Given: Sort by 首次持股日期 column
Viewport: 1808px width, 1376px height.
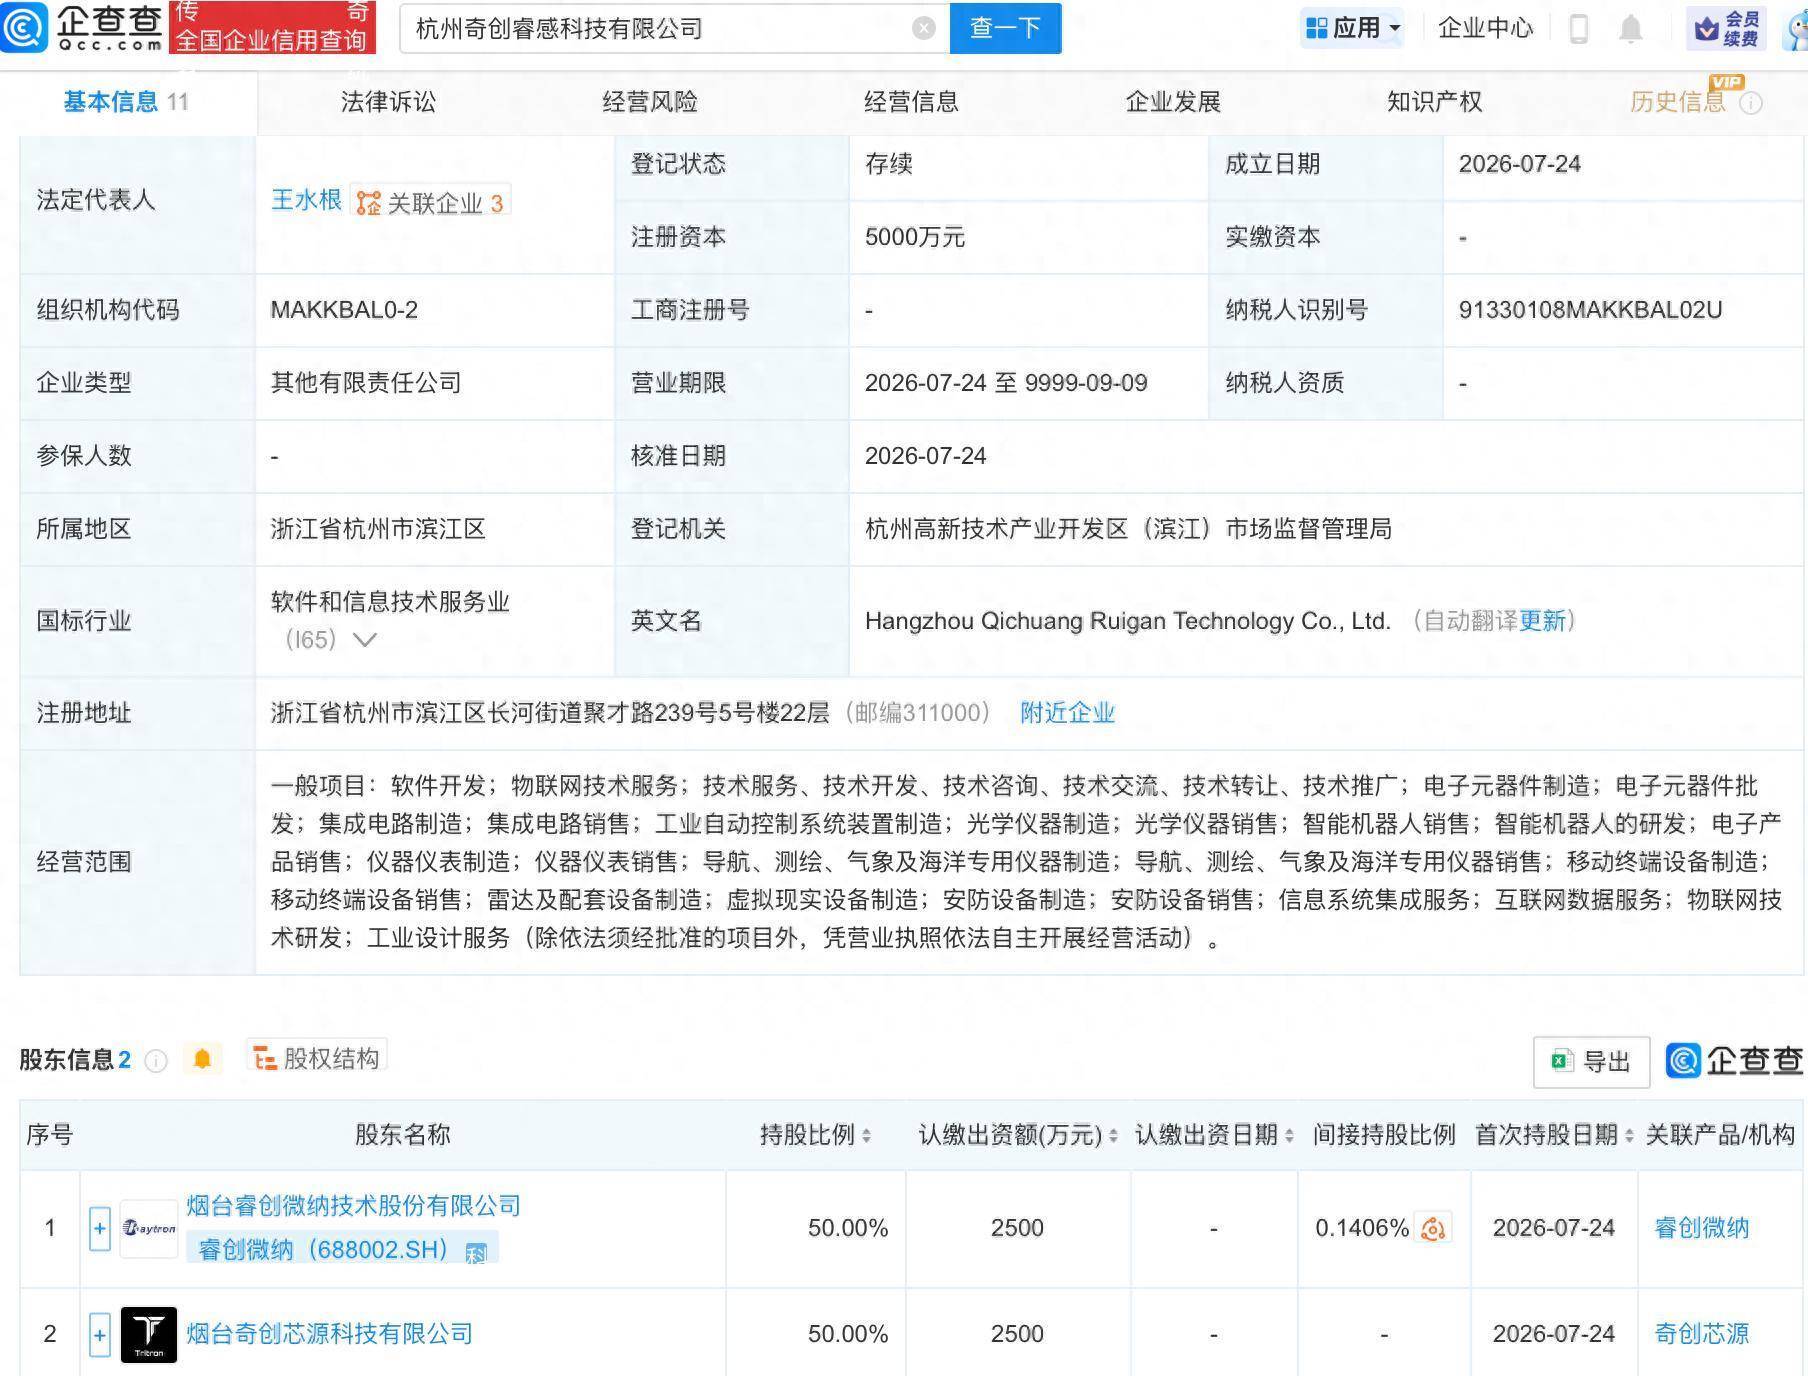Looking at the screenshot, I should pos(1554,1135).
